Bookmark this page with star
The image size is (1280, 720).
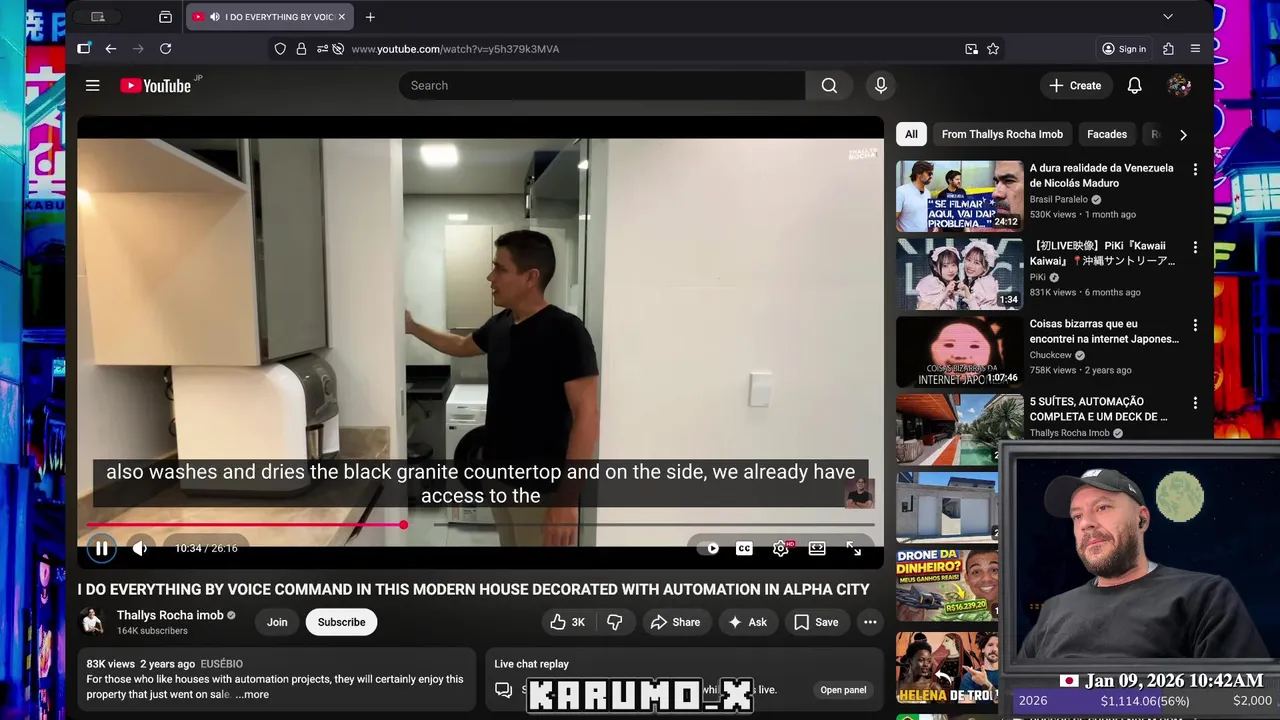(993, 49)
